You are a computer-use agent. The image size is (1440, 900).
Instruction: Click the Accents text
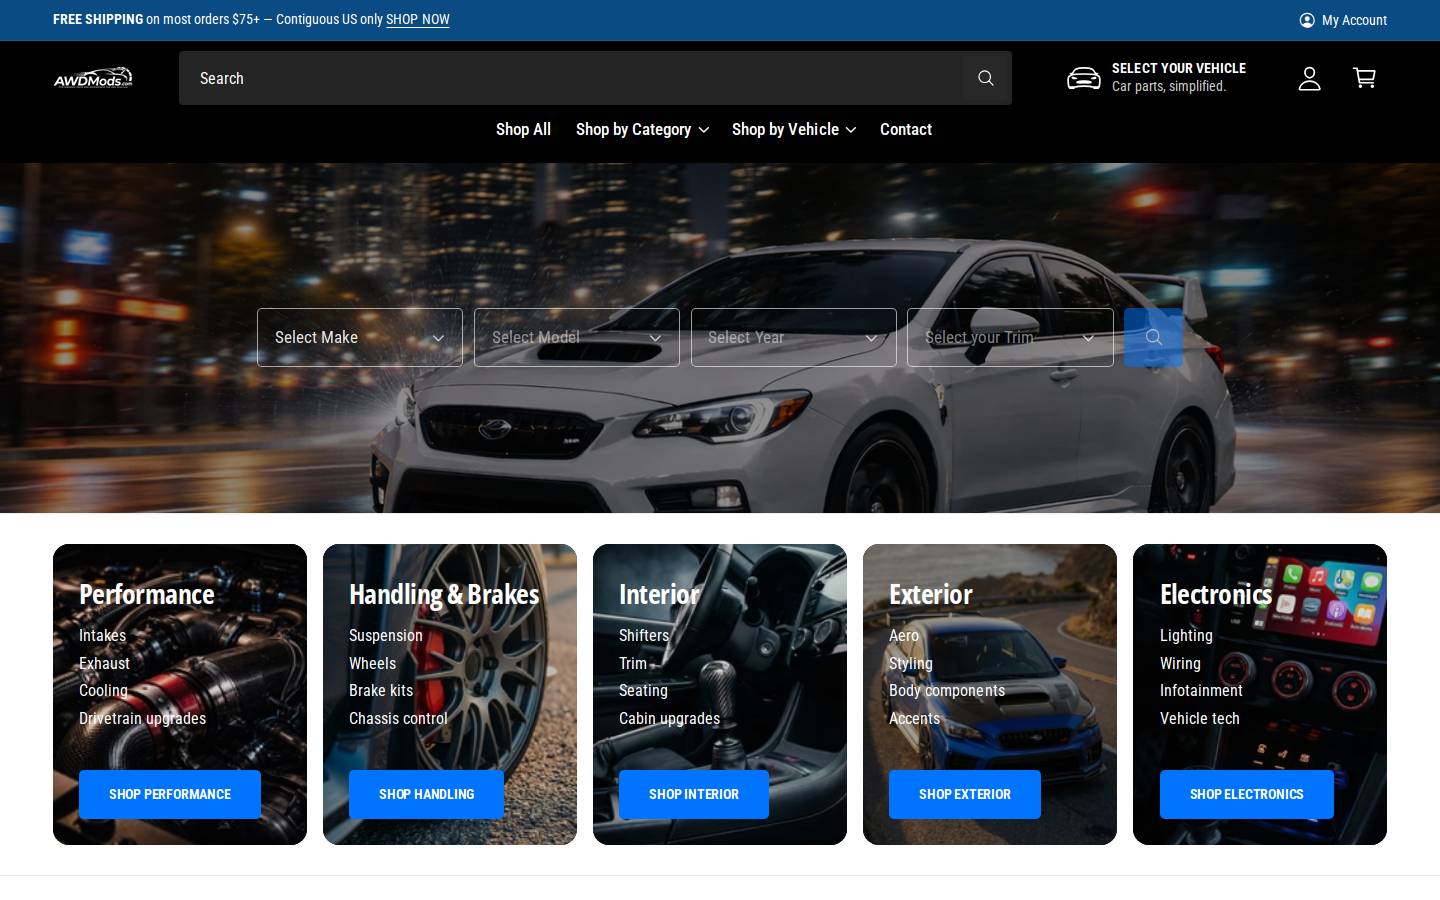(915, 718)
